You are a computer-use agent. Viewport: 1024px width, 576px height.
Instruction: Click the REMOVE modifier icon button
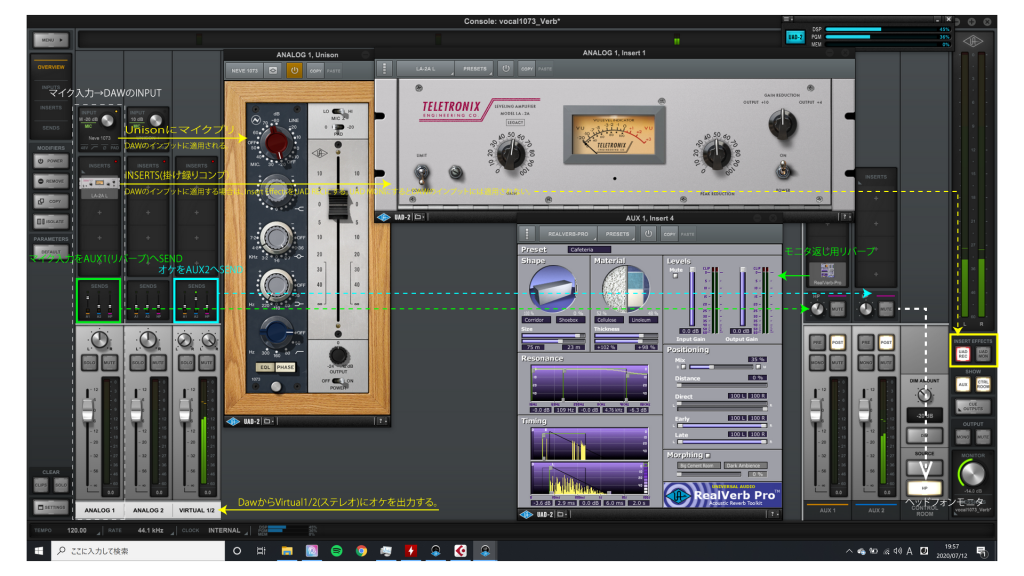tap(50, 181)
